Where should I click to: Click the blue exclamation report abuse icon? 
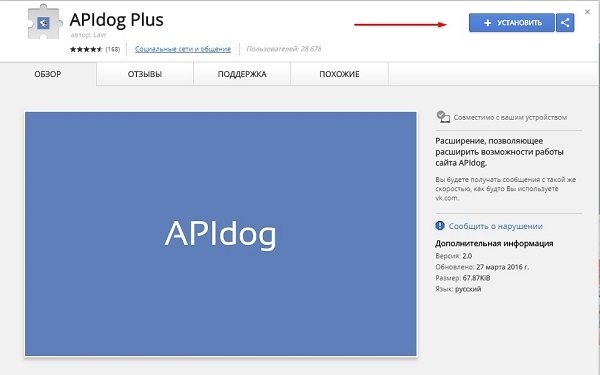[x=440, y=226]
